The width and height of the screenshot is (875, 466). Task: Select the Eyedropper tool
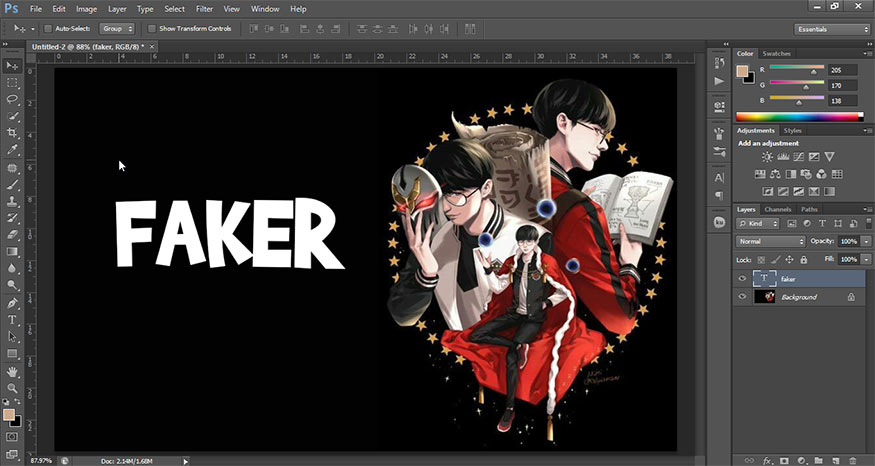click(12, 150)
